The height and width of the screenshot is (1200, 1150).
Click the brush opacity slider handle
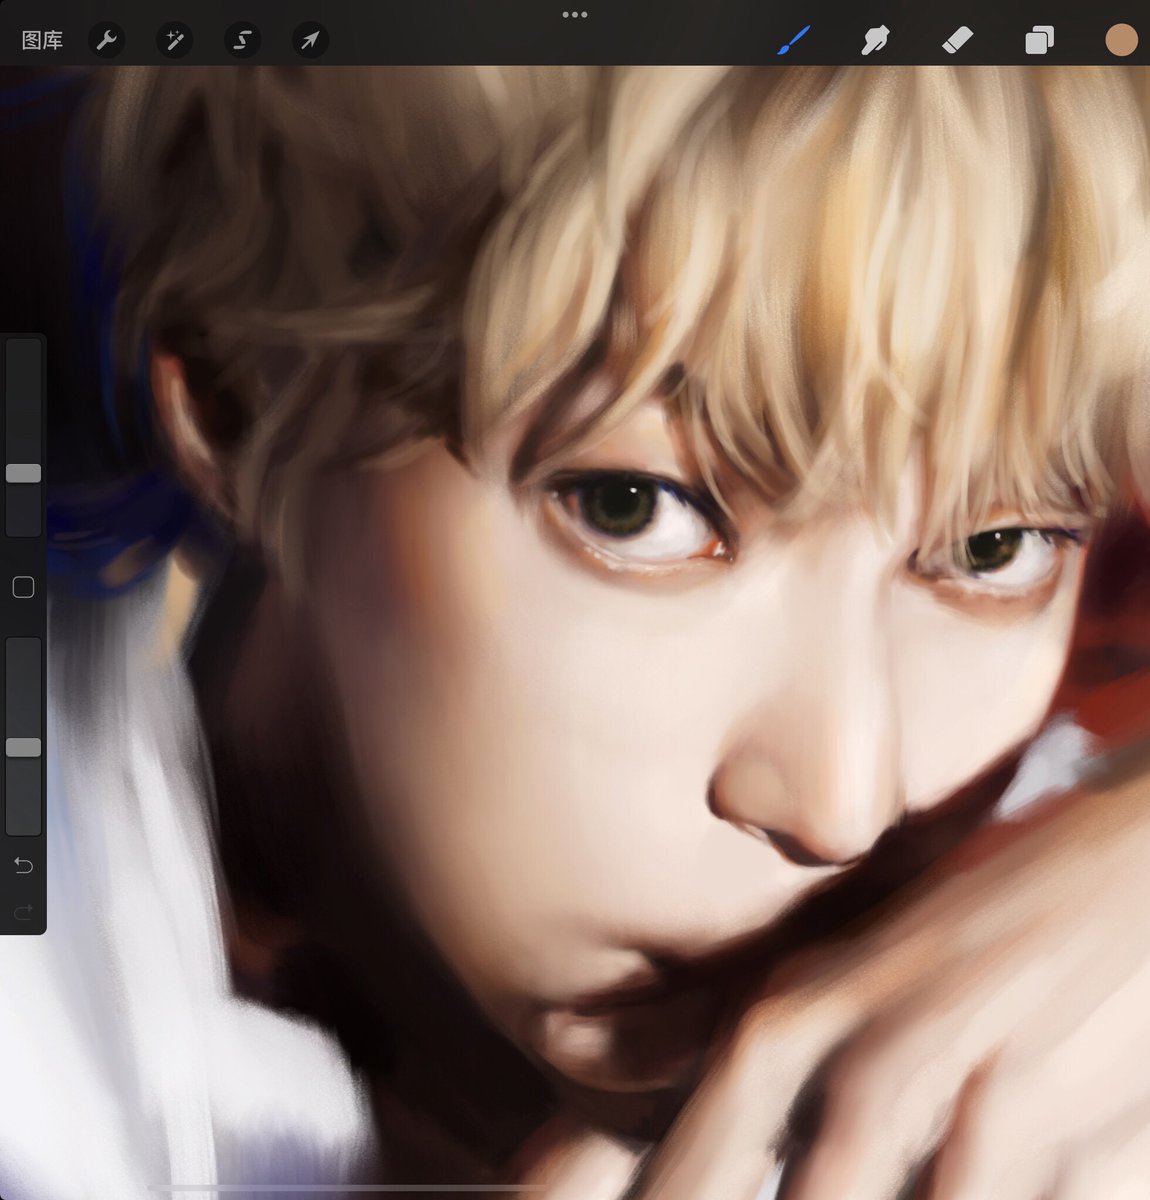[x=24, y=747]
